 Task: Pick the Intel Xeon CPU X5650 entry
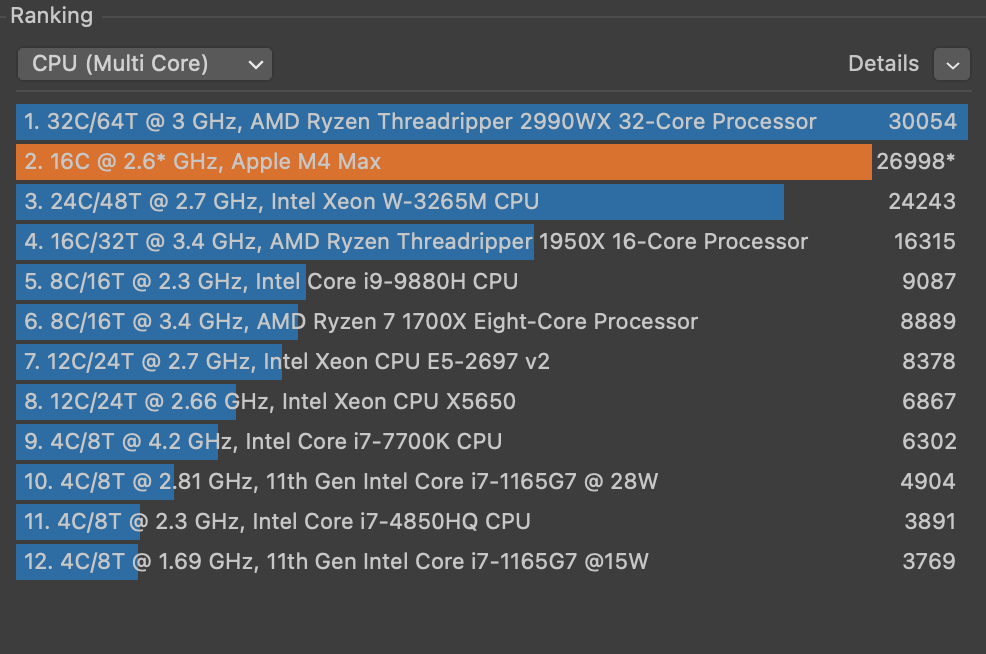[x=492, y=402]
